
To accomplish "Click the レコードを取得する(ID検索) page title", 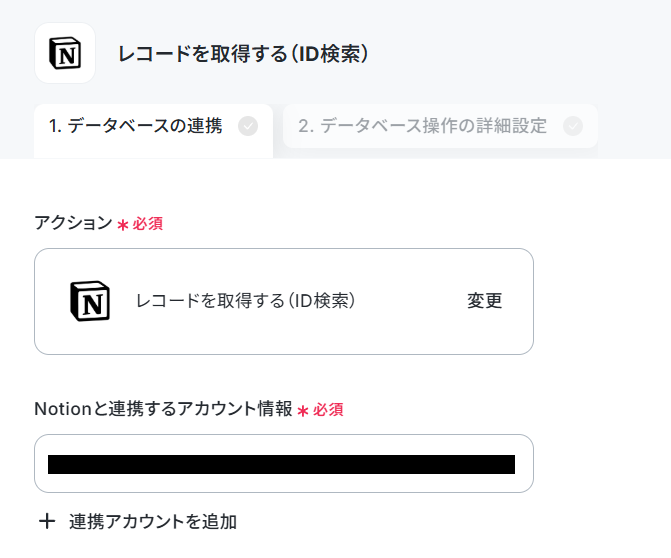I will (x=243, y=54).
